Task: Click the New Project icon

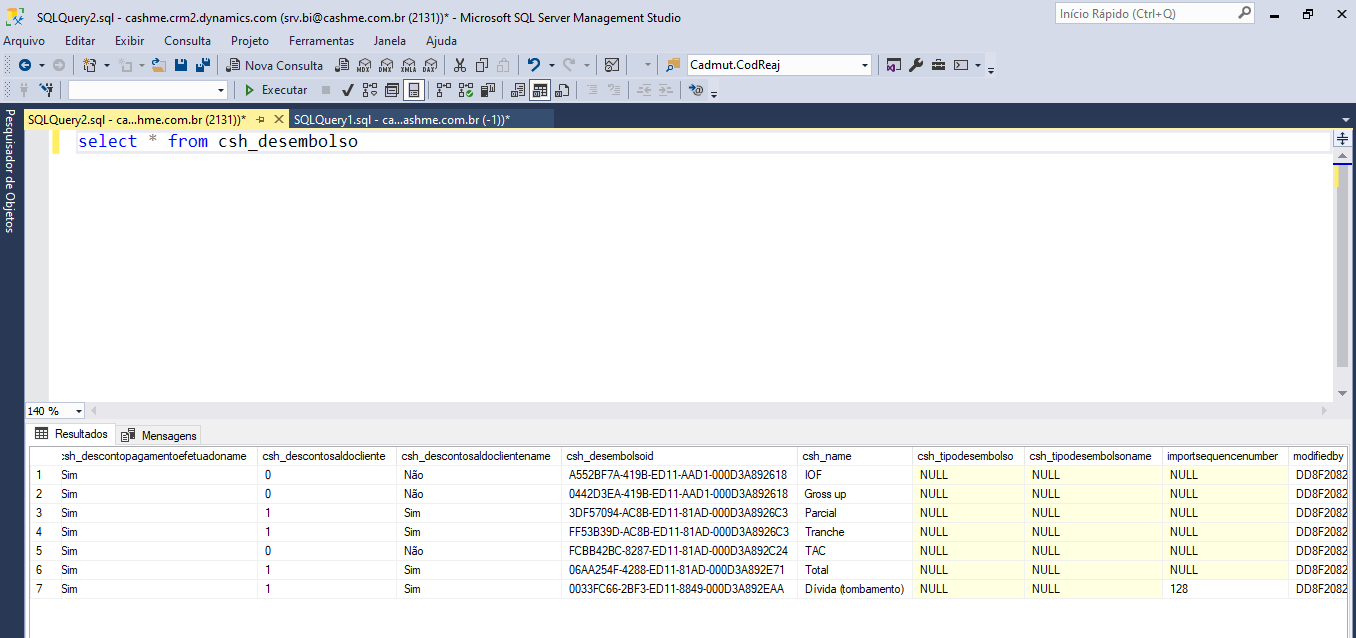Action: (x=90, y=65)
